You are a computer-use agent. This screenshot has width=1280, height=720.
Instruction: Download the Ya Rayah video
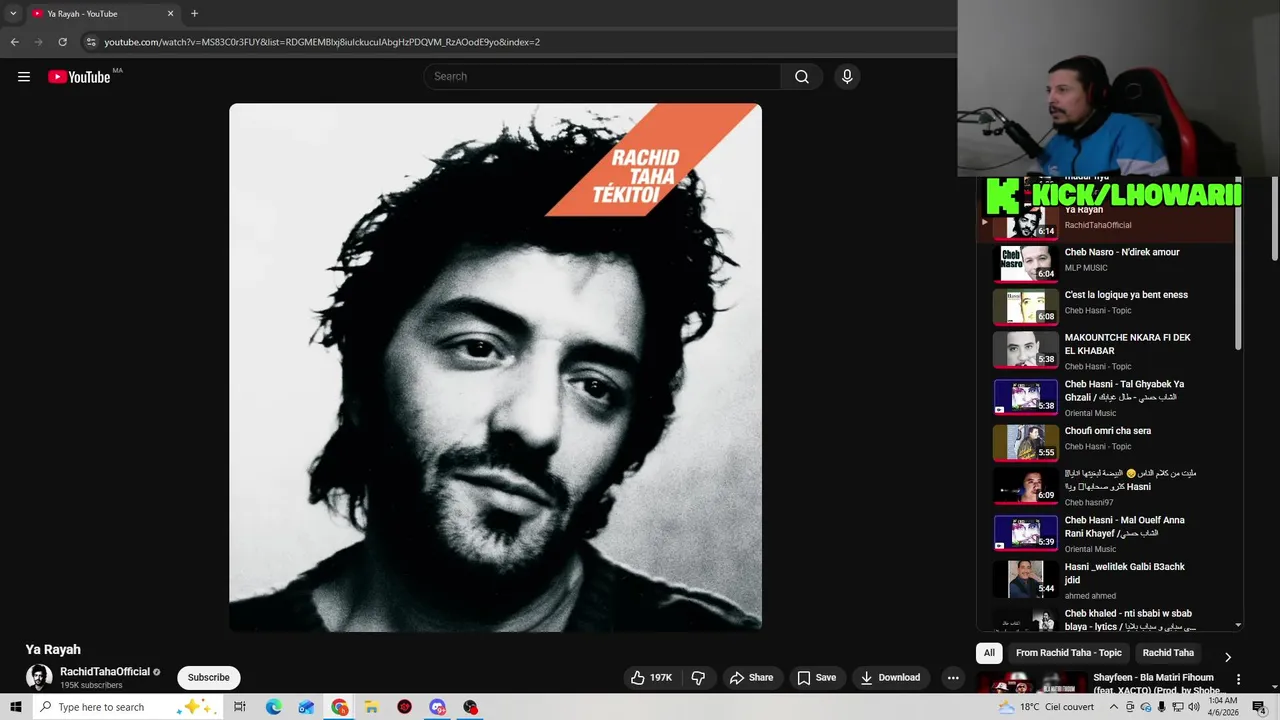point(890,677)
